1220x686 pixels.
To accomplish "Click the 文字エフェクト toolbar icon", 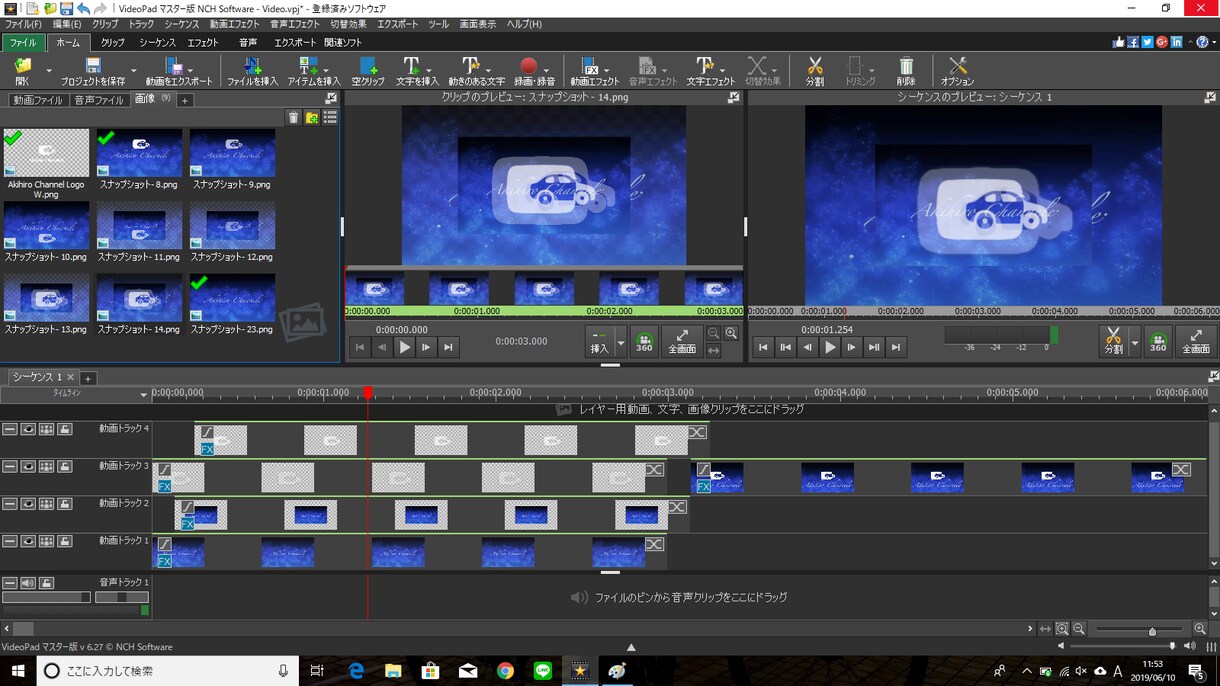I will tap(710, 71).
